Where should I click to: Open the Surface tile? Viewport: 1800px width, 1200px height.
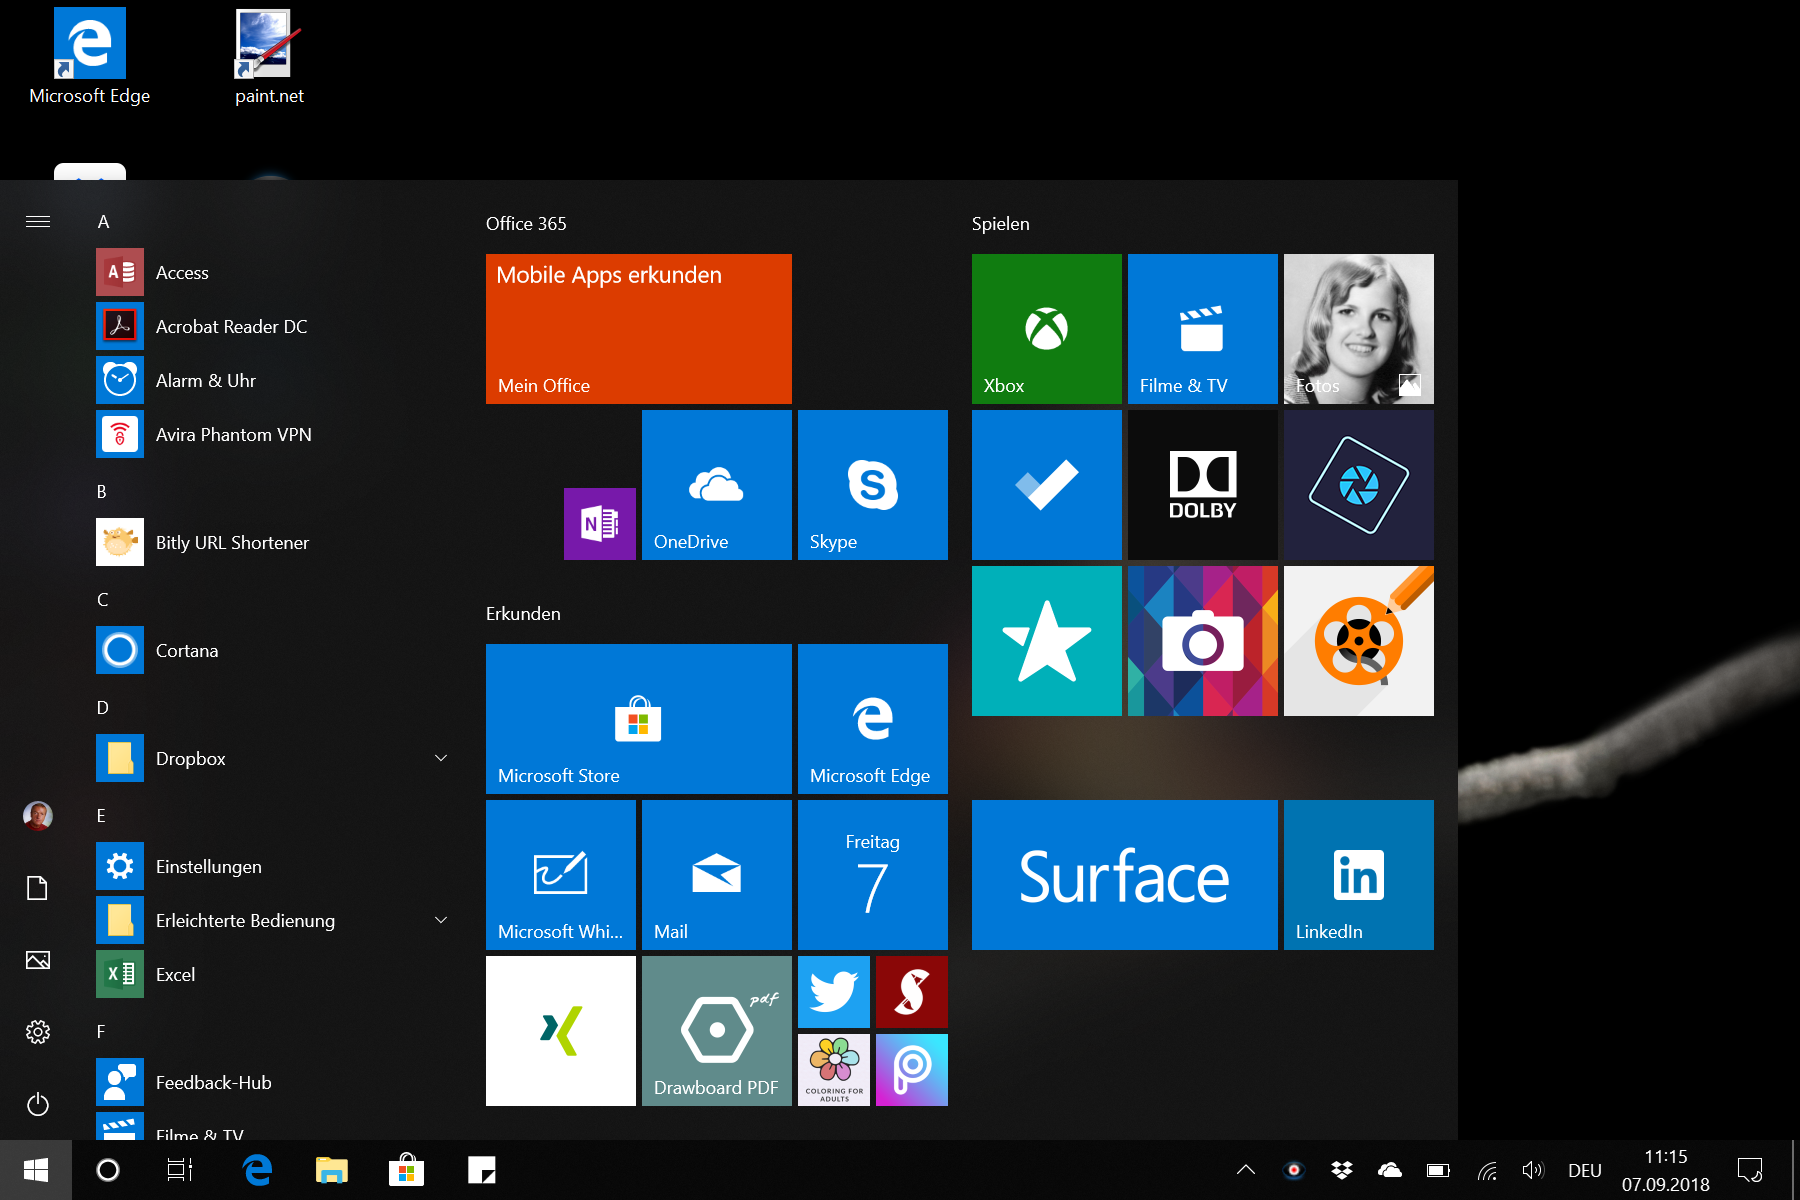coord(1125,875)
